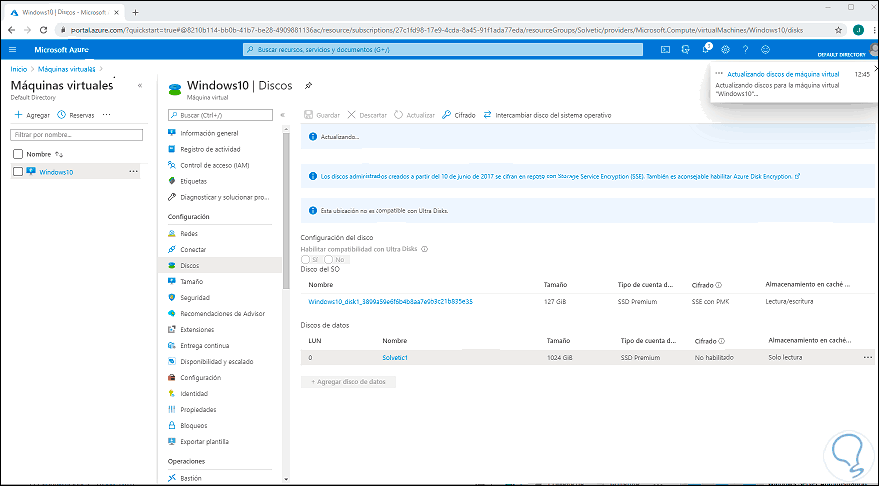This screenshot has height=486, width=879.
Task: Click the info icon beside Ultra Disks
Action: click(x=424, y=249)
